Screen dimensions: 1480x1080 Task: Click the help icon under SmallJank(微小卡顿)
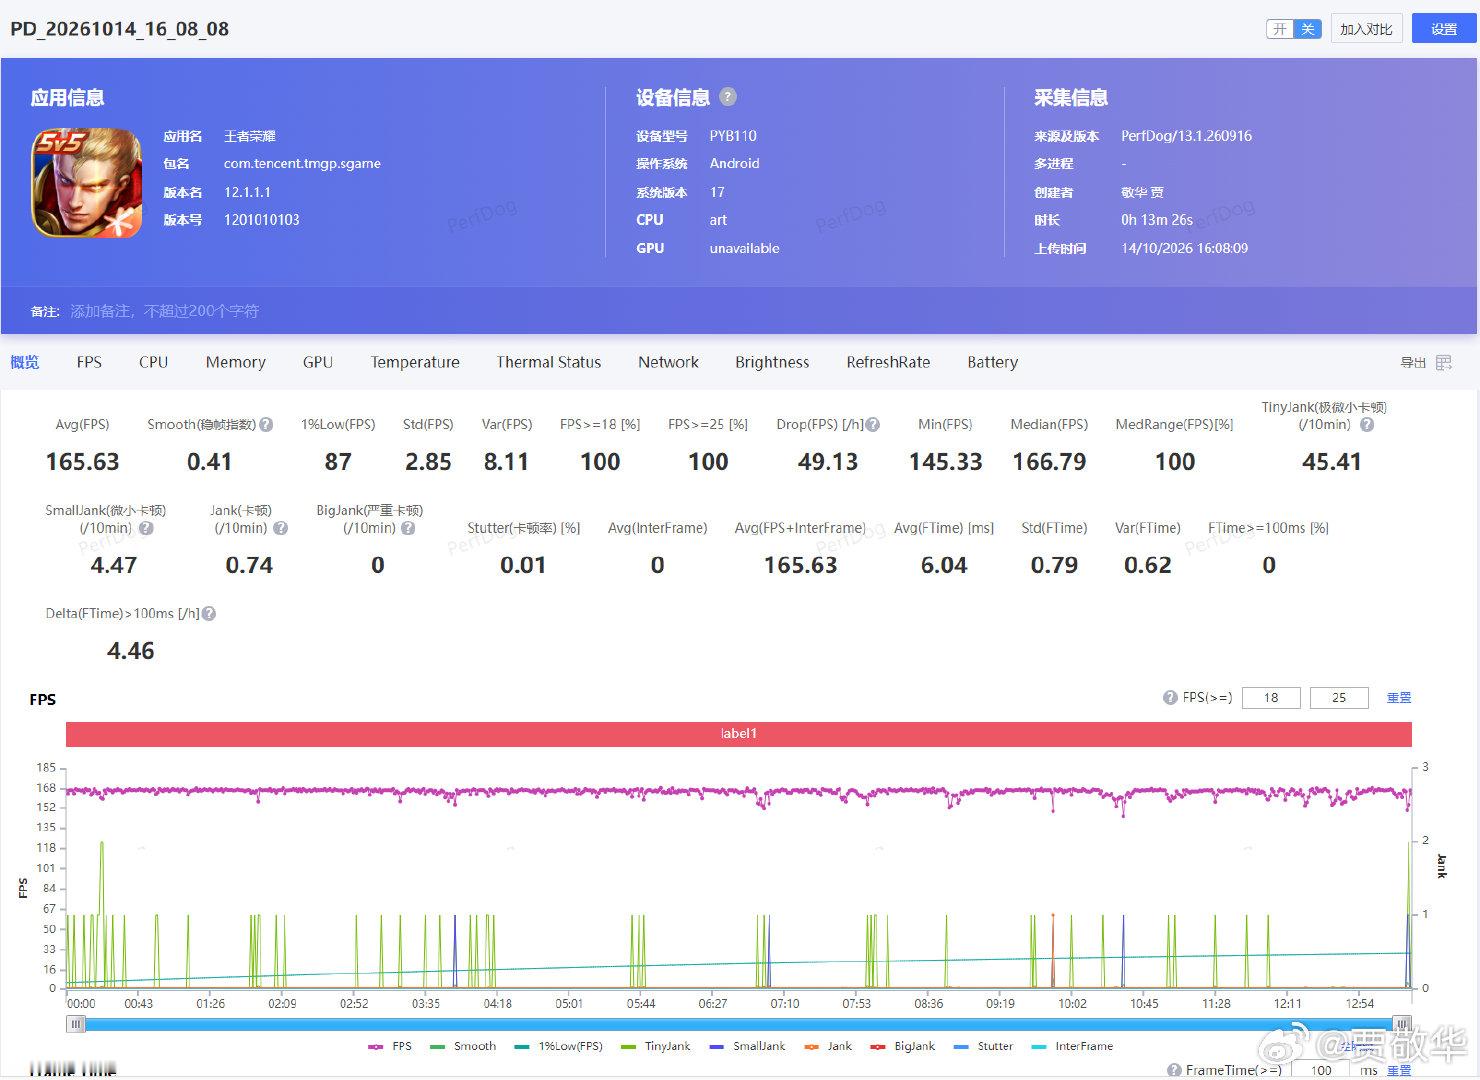coord(146,528)
